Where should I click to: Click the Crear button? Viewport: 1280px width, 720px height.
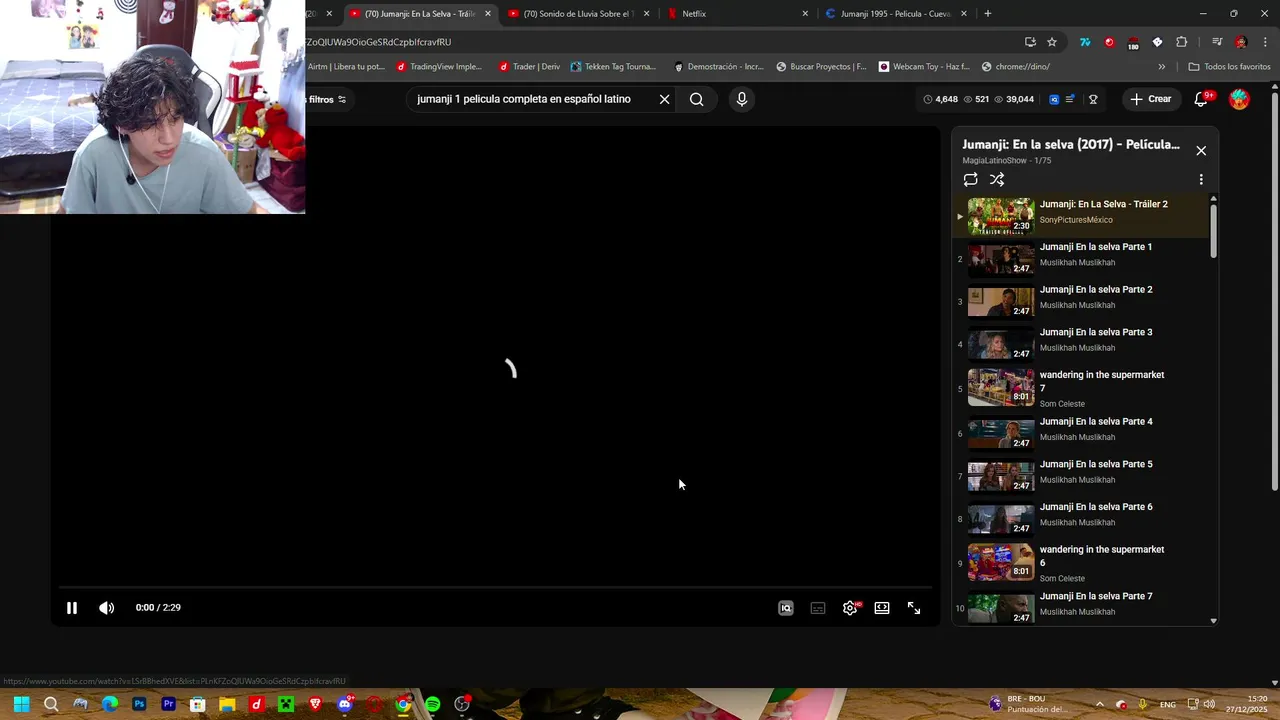coord(1150,99)
